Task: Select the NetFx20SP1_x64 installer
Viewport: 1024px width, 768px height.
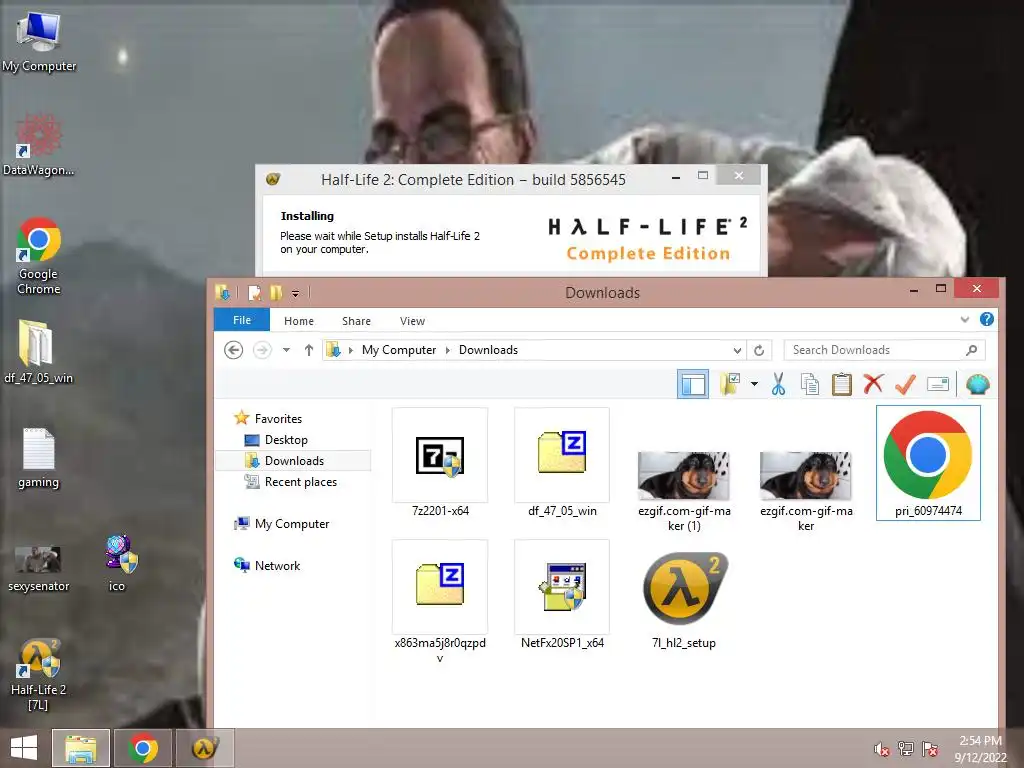Action: click(x=562, y=595)
